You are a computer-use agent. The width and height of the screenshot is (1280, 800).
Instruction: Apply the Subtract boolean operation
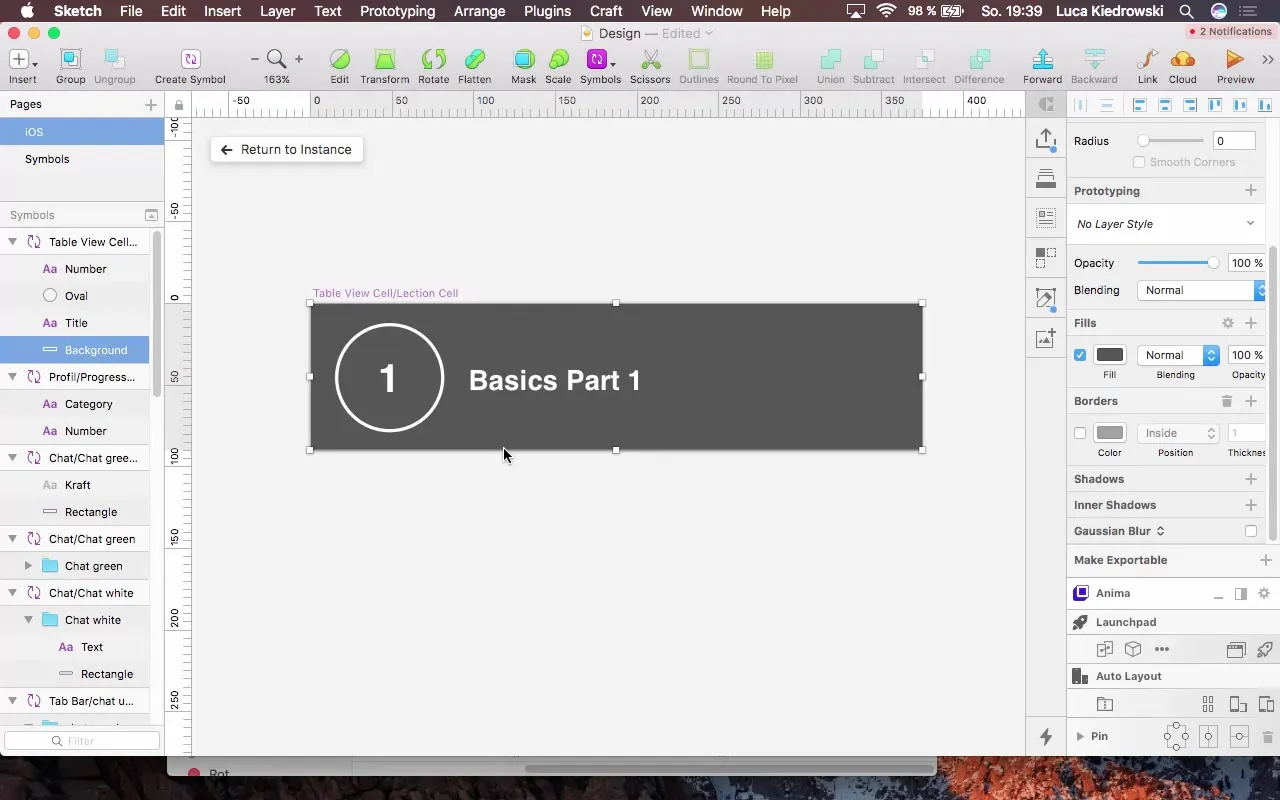874,65
